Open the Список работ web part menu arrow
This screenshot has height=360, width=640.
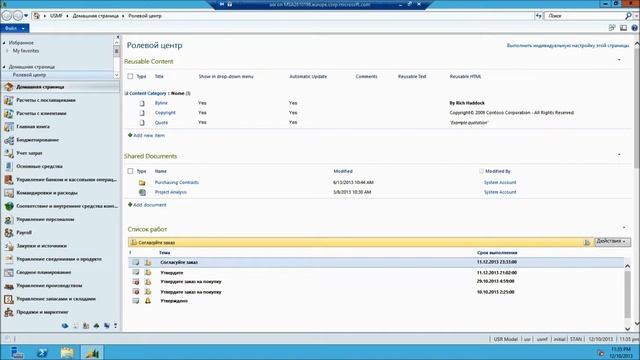click(624, 227)
